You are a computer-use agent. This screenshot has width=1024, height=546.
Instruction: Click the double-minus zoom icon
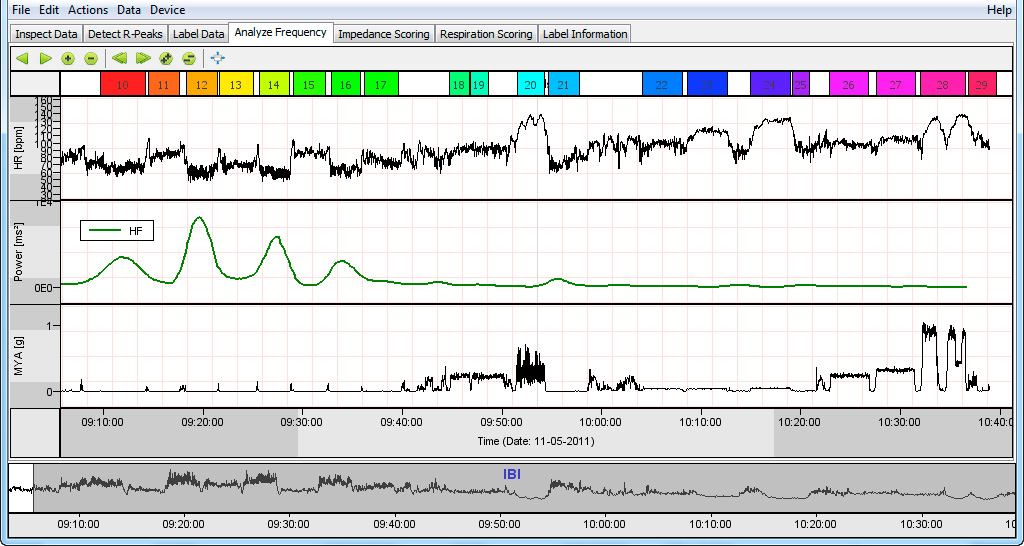coord(189,59)
